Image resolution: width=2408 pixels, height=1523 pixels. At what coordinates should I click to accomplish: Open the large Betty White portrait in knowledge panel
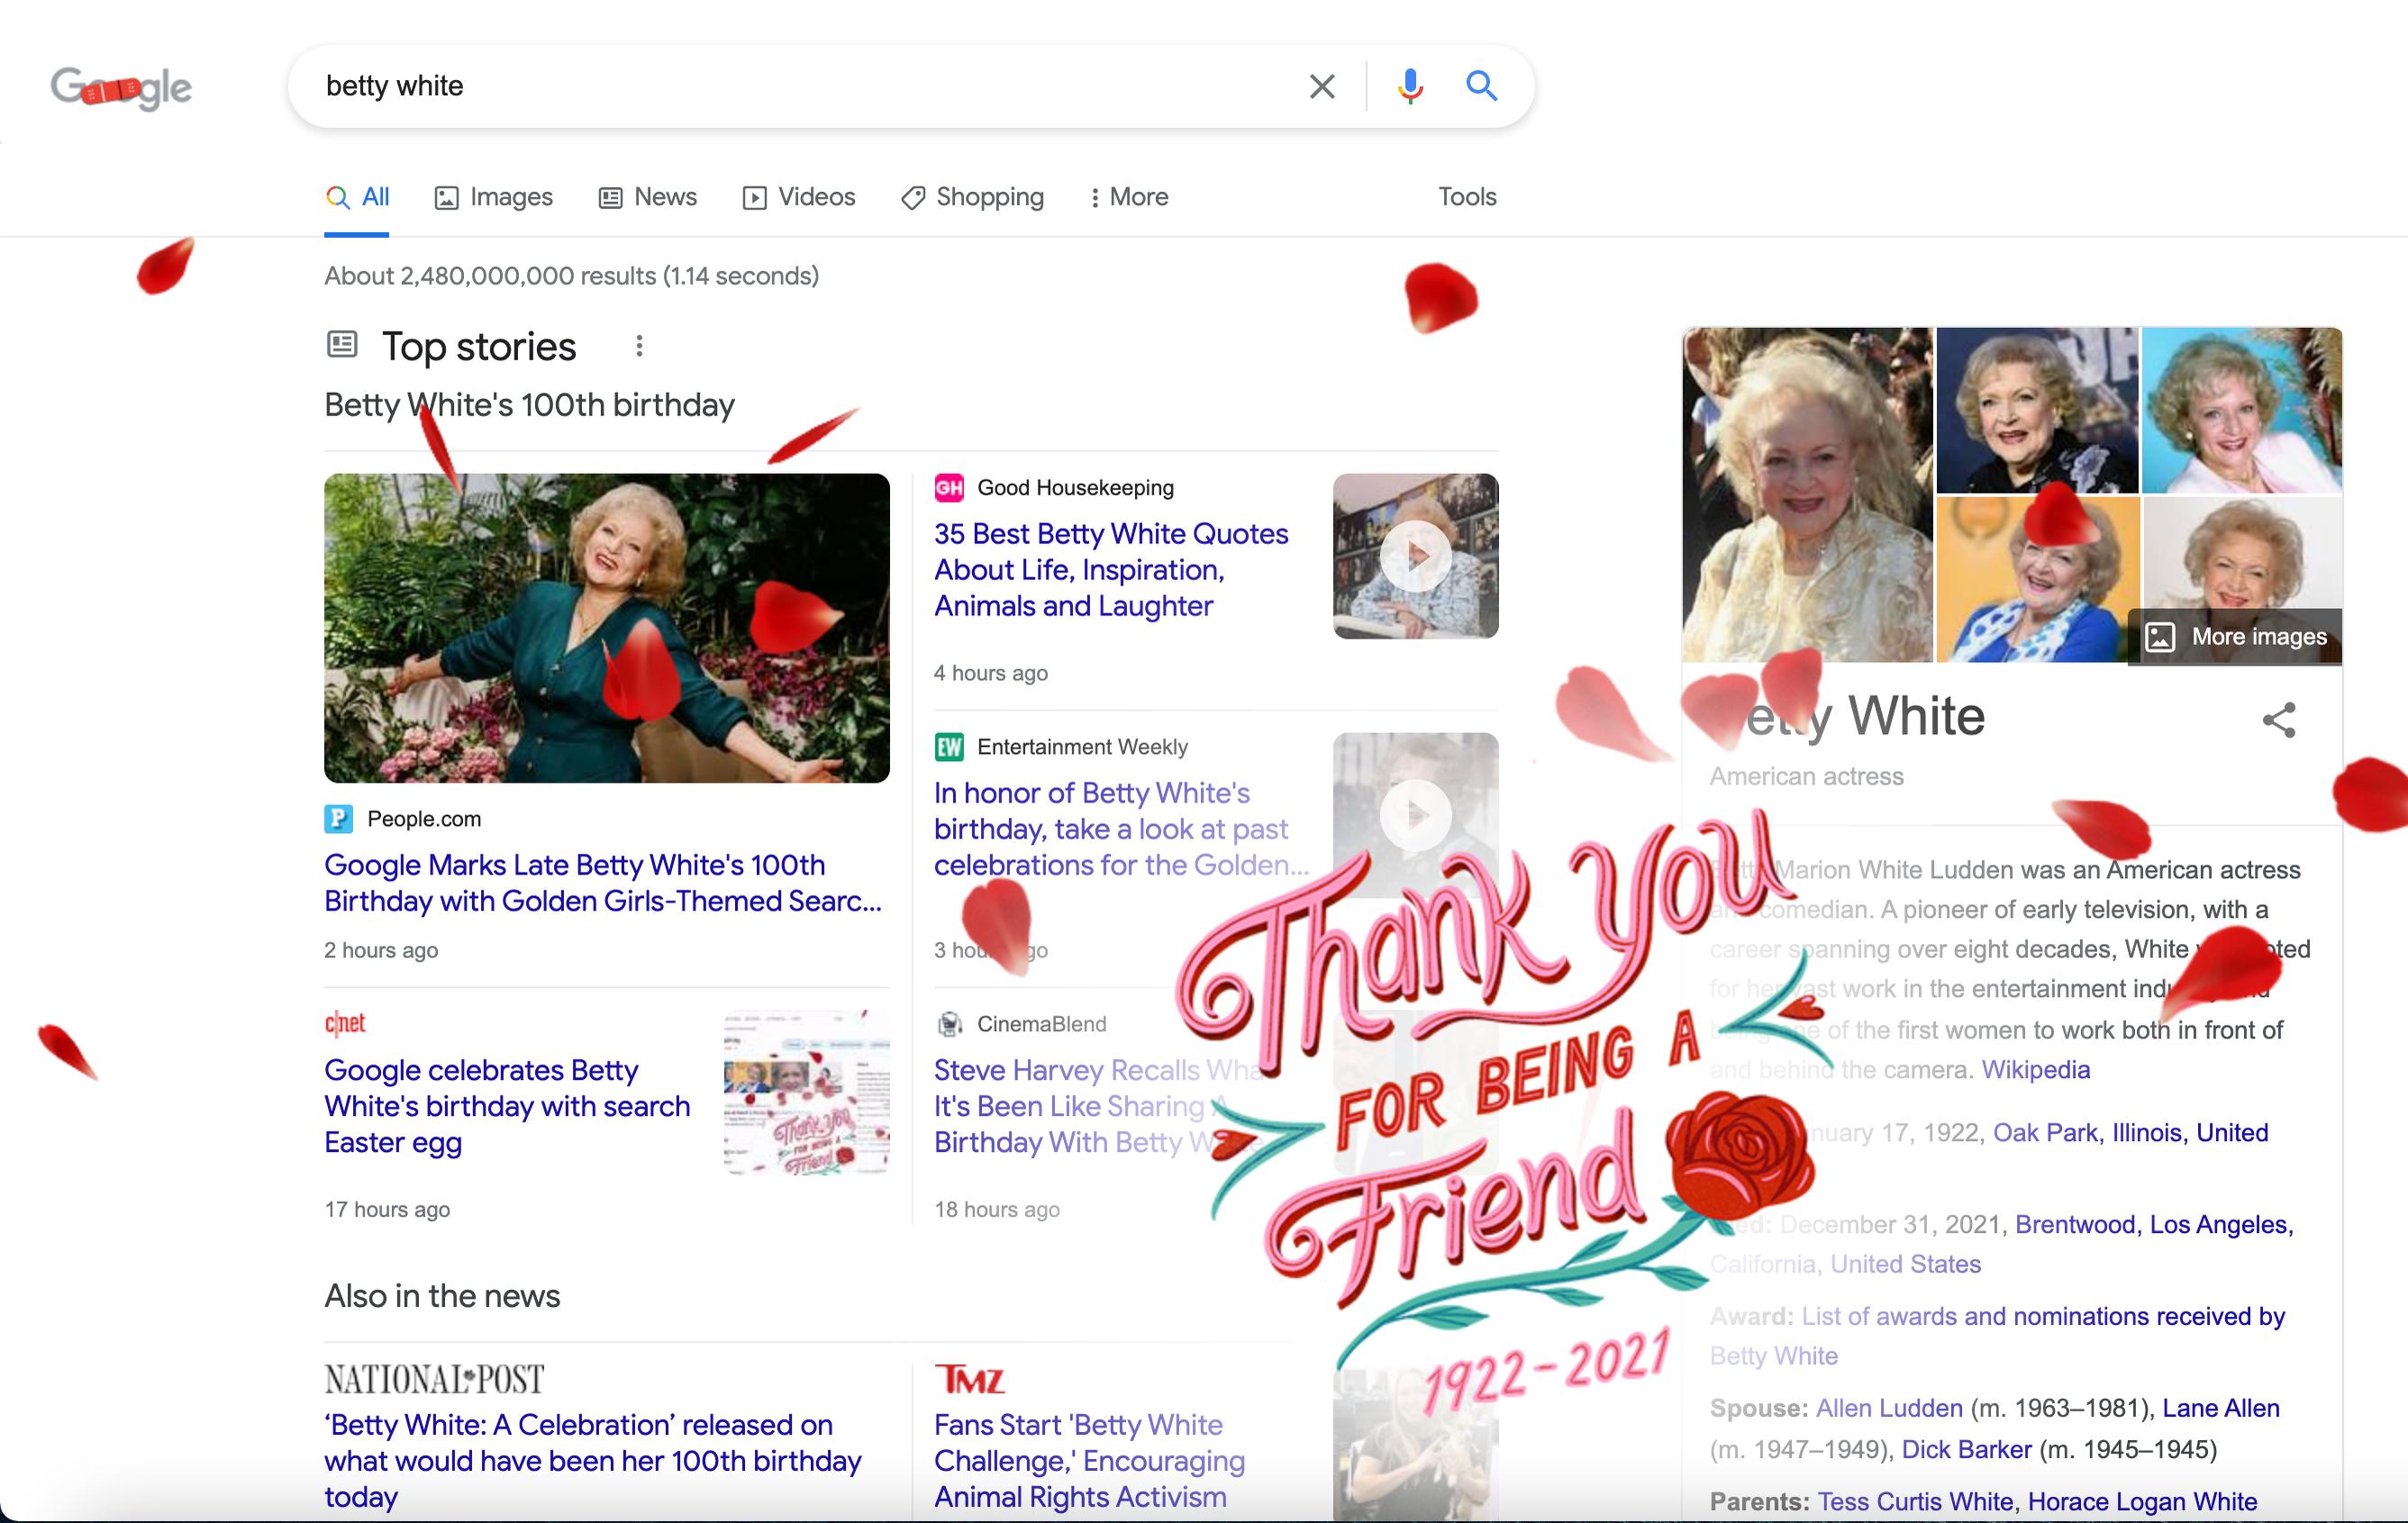[1807, 495]
